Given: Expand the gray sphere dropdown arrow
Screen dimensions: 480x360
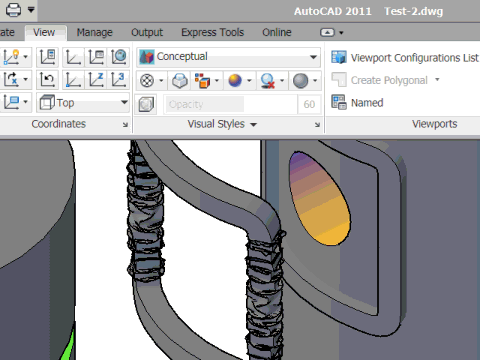Looking at the screenshot, I should coord(315,81).
